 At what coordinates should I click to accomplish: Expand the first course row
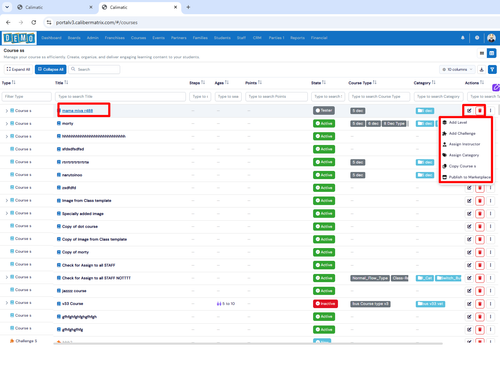click(x=7, y=111)
